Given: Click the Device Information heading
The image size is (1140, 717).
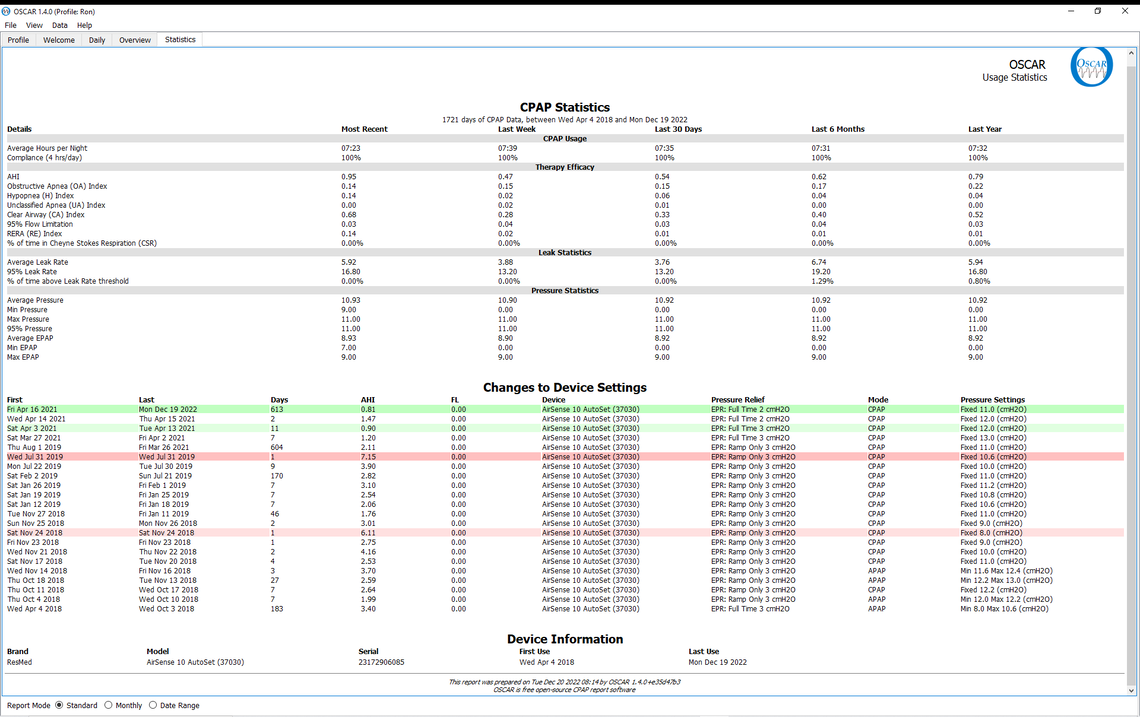Looking at the screenshot, I should 565,639.
